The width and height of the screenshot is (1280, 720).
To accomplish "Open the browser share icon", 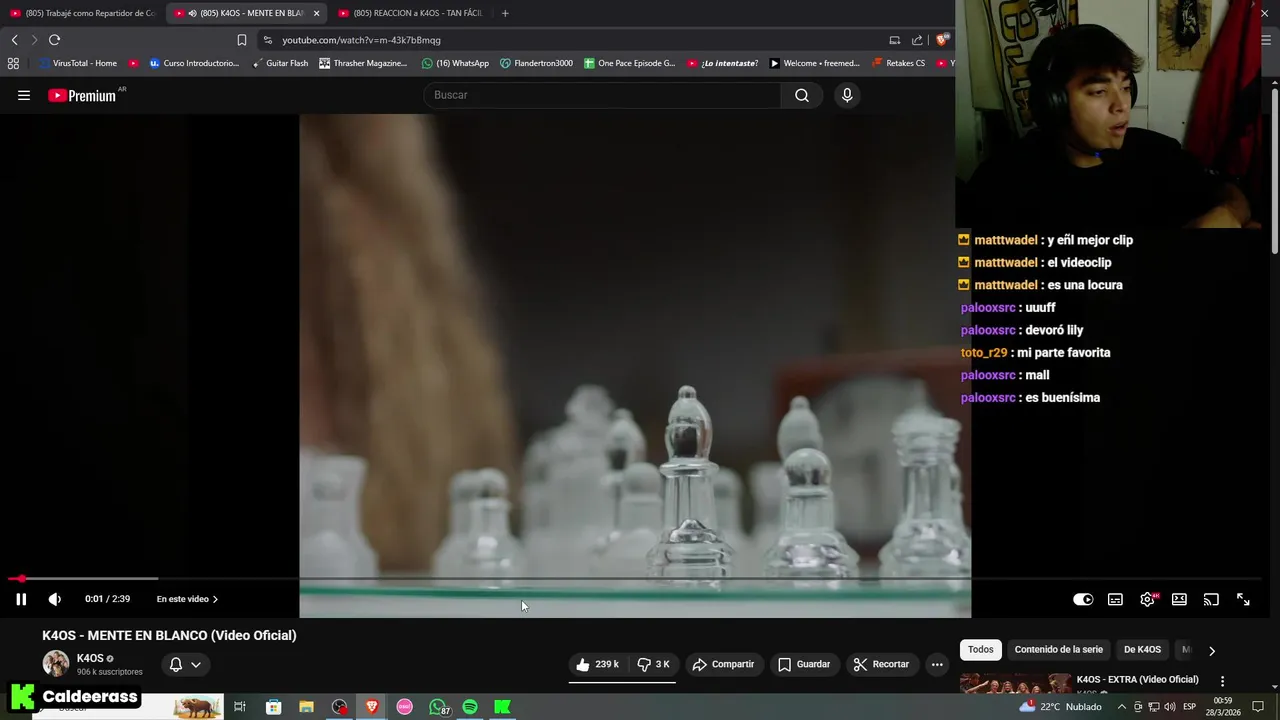I will tap(917, 40).
